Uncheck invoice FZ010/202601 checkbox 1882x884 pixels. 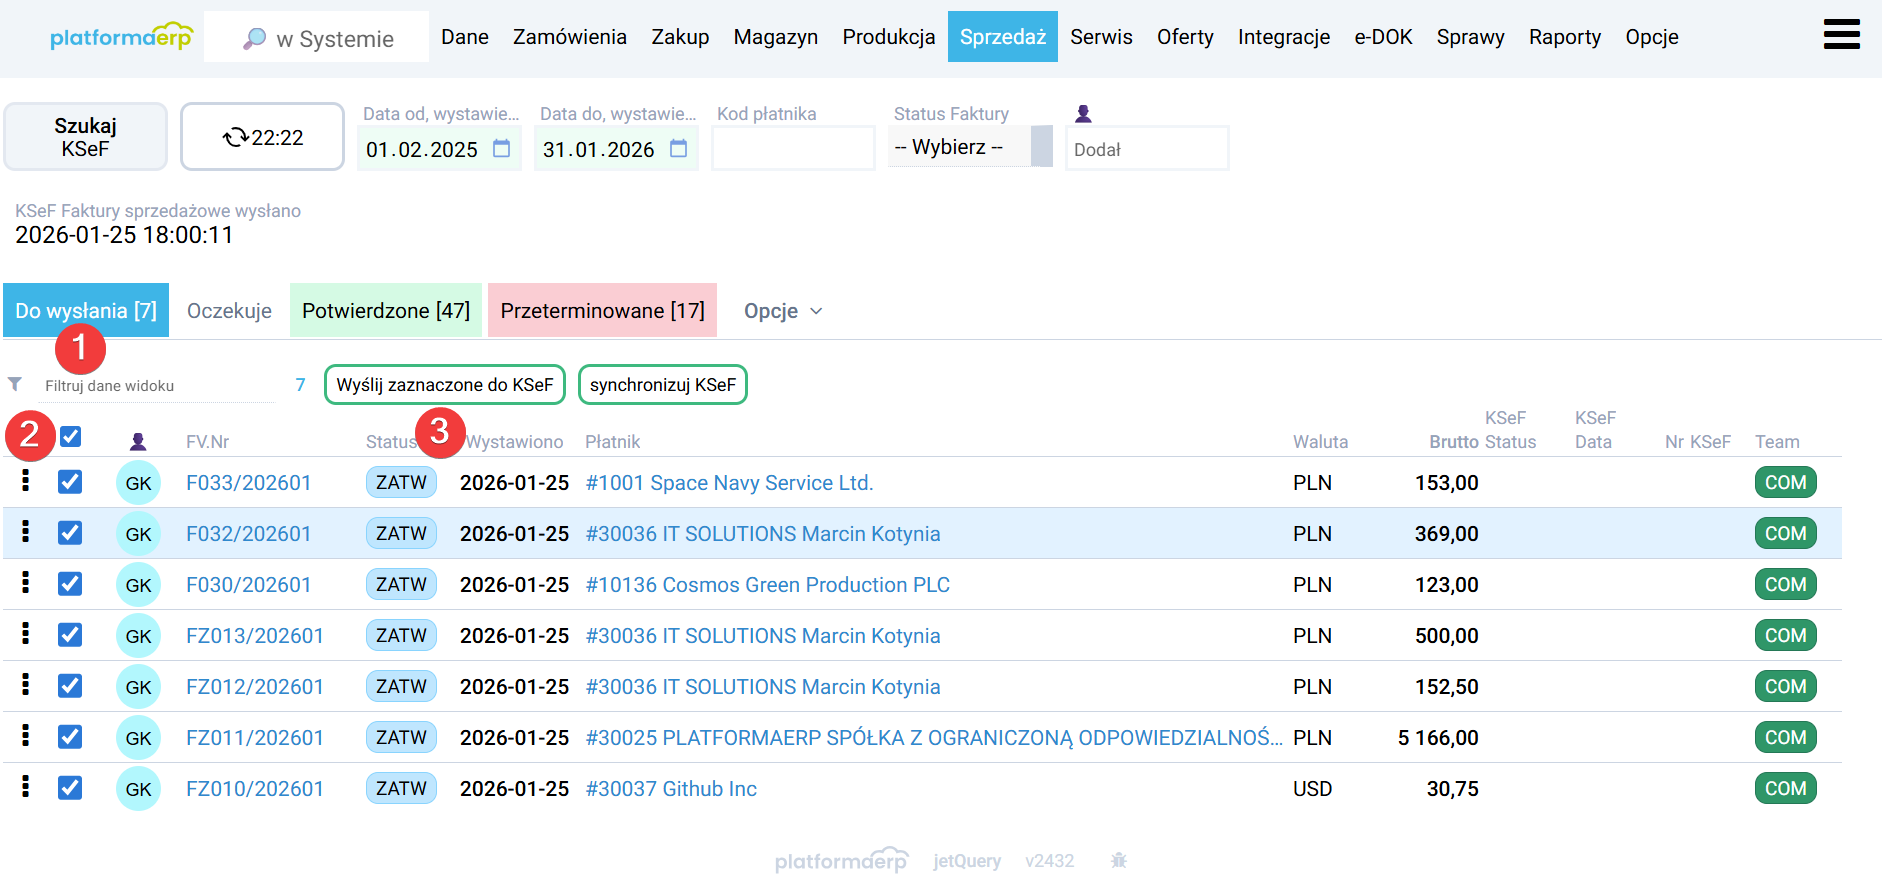click(x=70, y=788)
